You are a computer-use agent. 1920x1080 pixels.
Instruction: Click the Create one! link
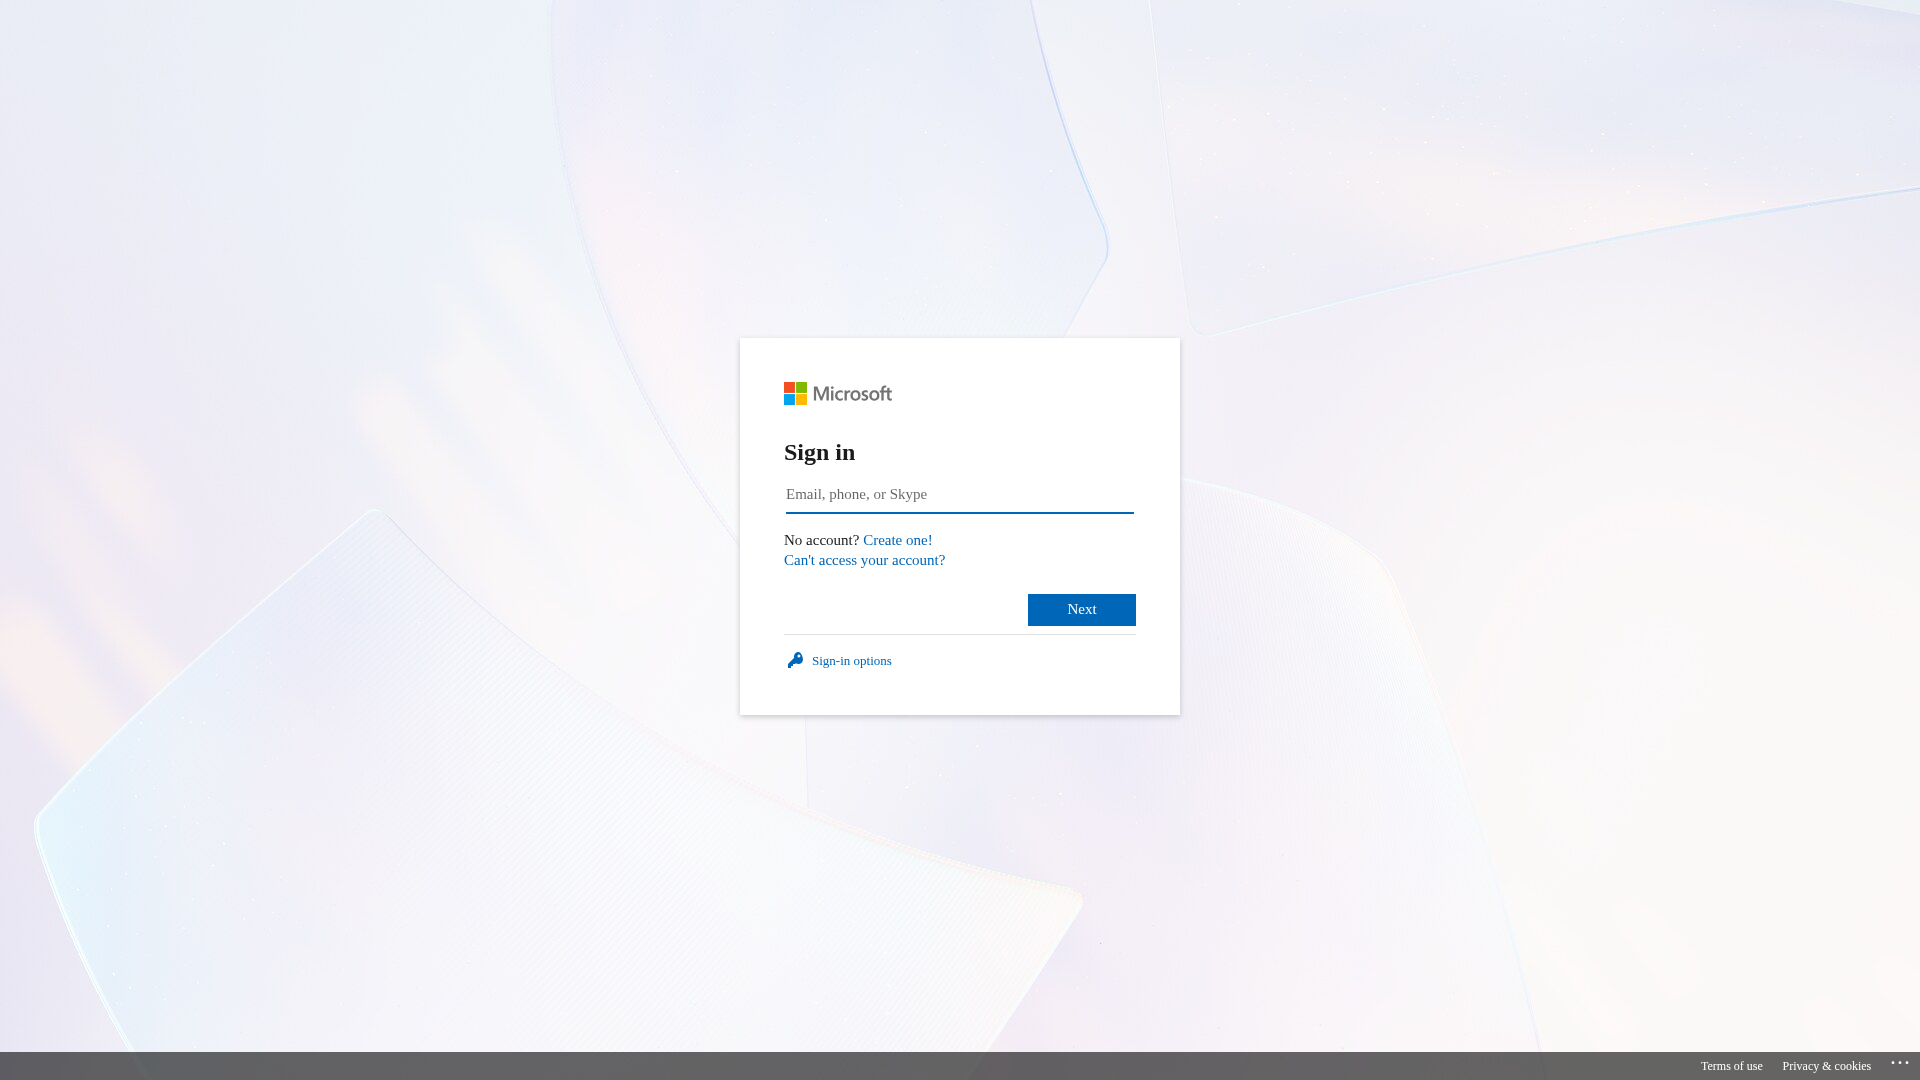coord(898,540)
